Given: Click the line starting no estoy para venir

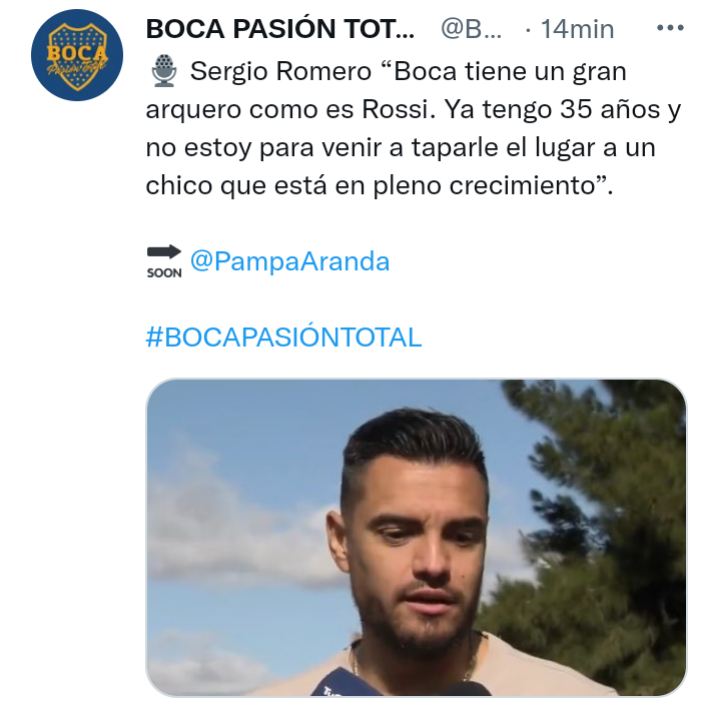Looking at the screenshot, I should tap(400, 148).
